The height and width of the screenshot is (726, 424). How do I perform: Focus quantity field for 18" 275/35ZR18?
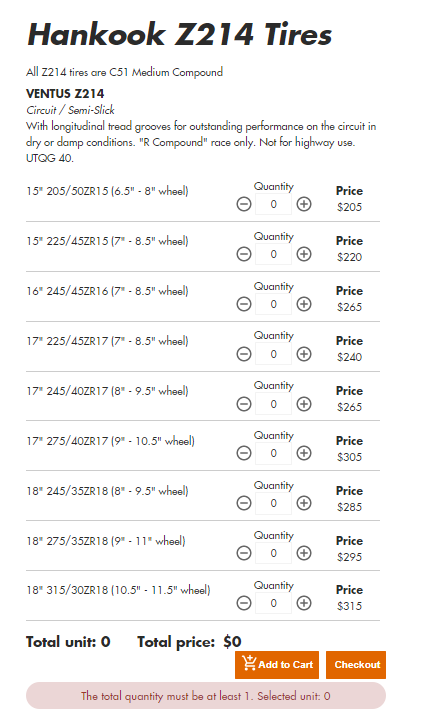click(x=274, y=553)
